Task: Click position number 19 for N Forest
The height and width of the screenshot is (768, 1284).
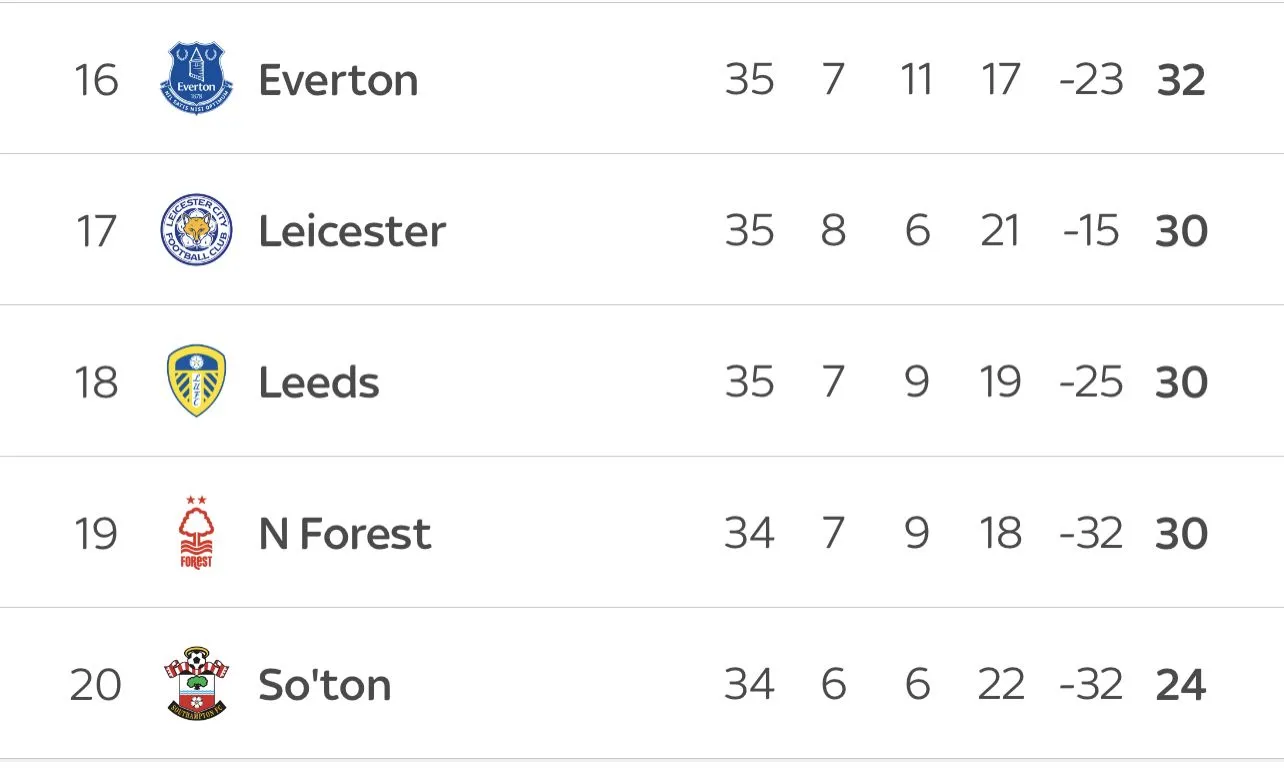Action: click(x=96, y=533)
